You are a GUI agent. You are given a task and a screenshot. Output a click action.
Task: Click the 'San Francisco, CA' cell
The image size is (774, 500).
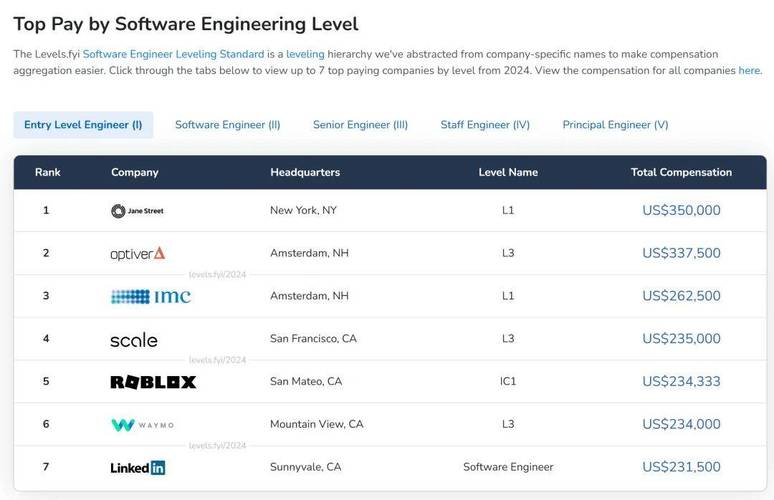pos(313,339)
